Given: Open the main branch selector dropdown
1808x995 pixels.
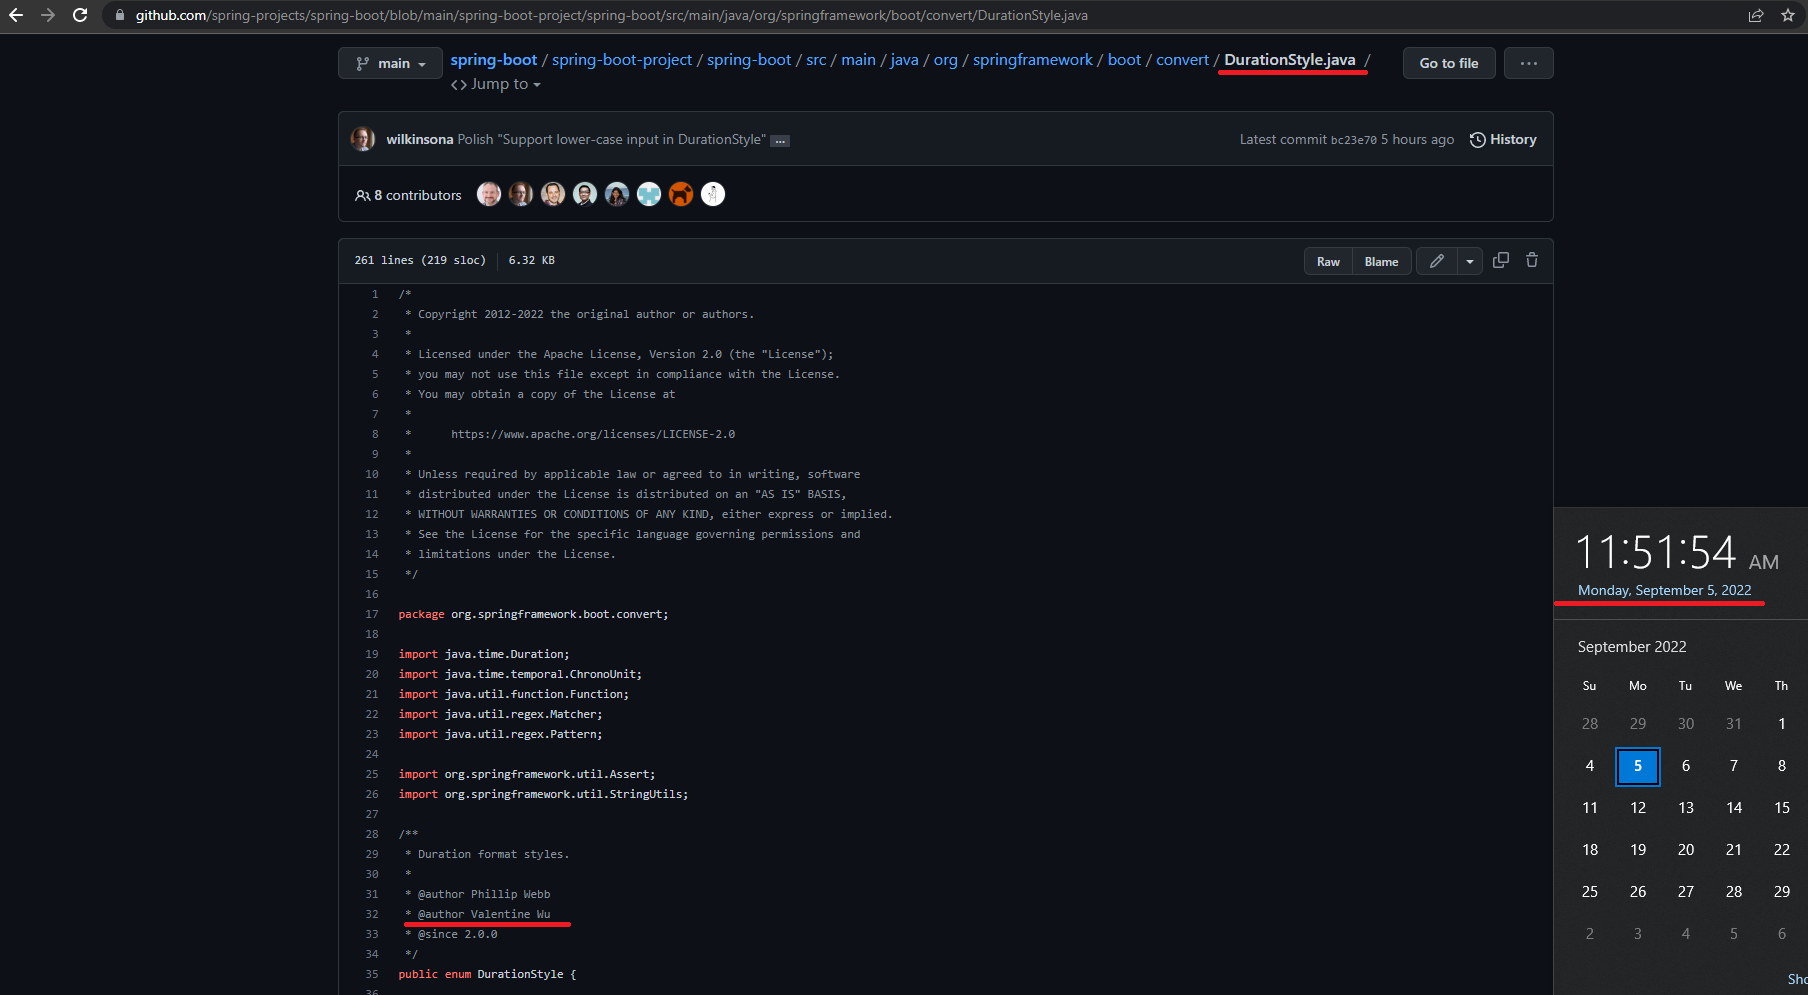Looking at the screenshot, I should coord(390,63).
